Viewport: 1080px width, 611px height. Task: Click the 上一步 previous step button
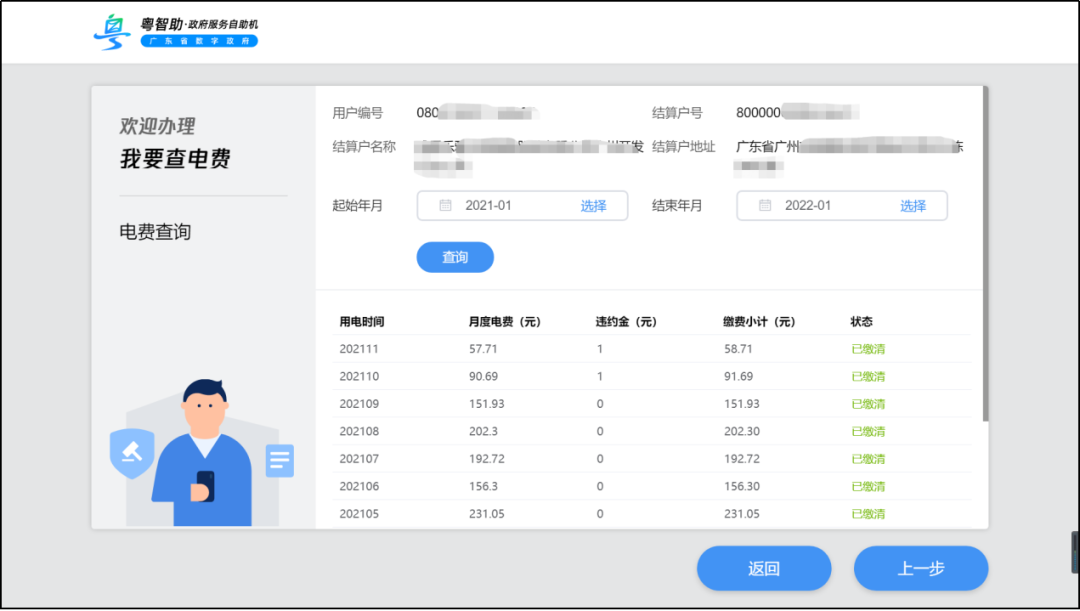point(920,568)
